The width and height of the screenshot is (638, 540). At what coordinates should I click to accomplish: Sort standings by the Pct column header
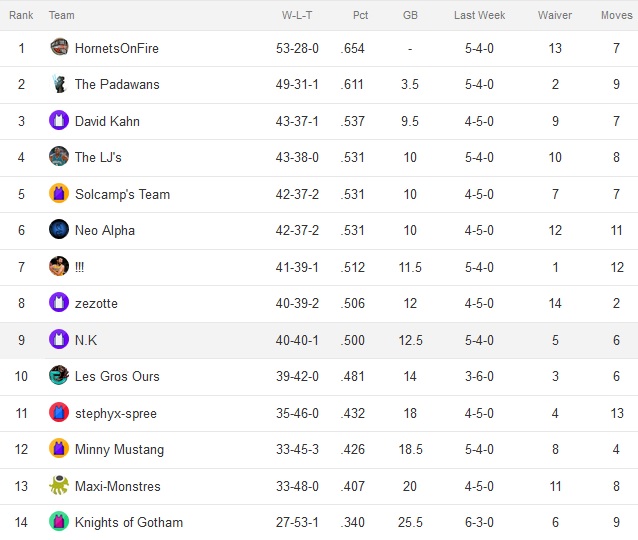360,15
